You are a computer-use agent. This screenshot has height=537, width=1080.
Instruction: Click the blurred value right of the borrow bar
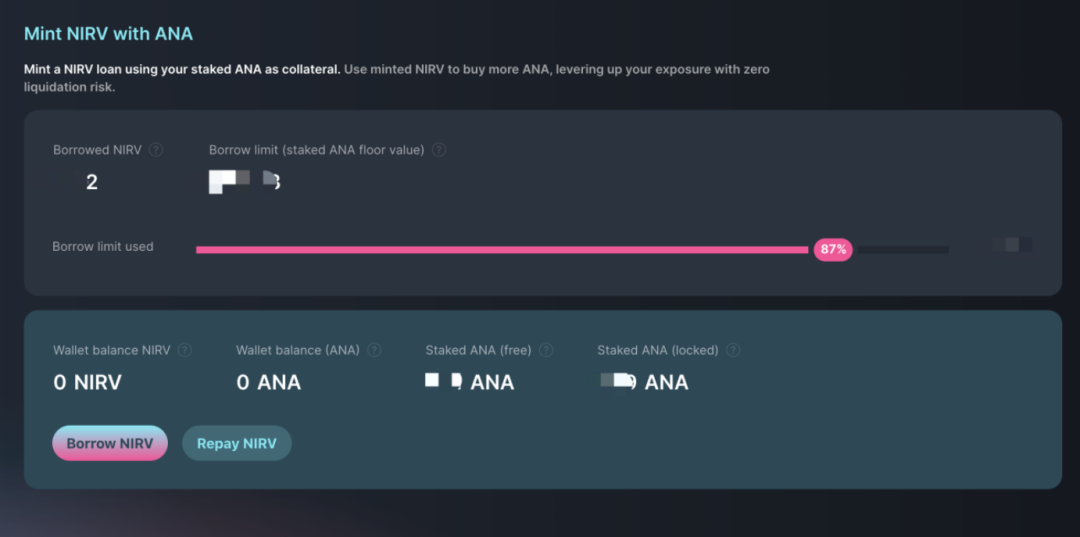tap(1012, 245)
